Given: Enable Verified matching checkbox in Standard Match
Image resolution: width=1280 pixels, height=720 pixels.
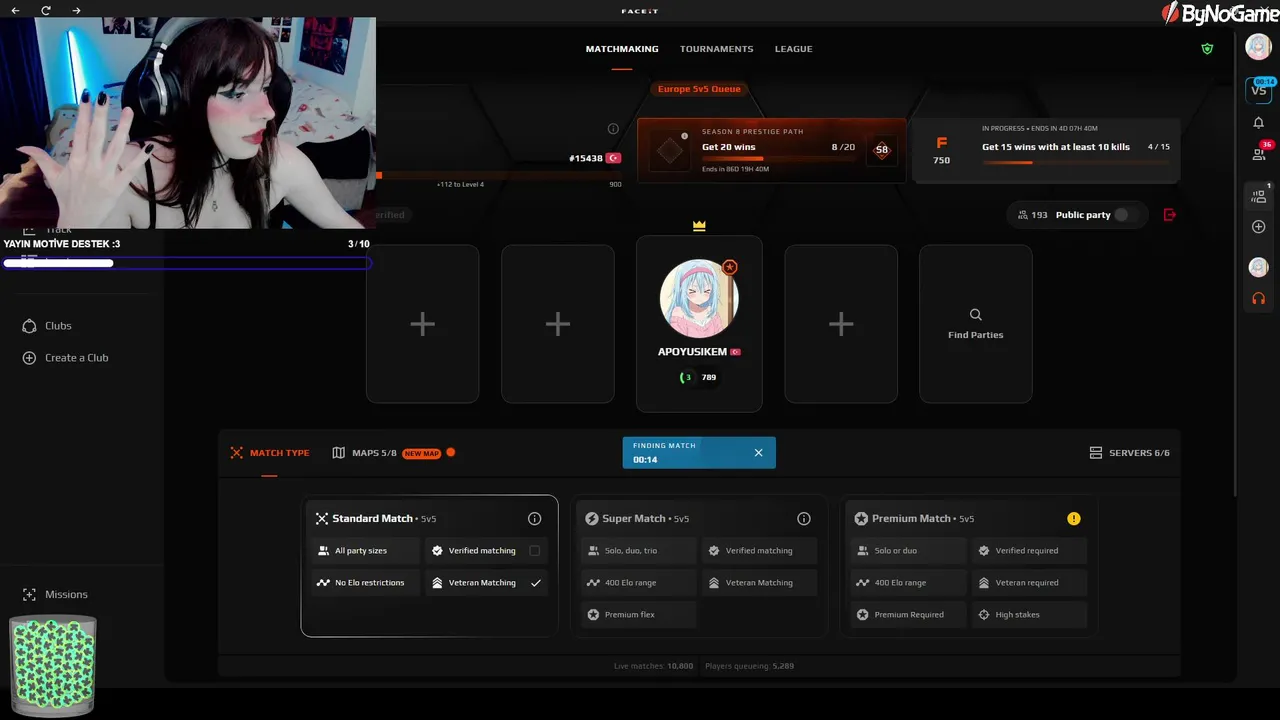Looking at the screenshot, I should 534,550.
